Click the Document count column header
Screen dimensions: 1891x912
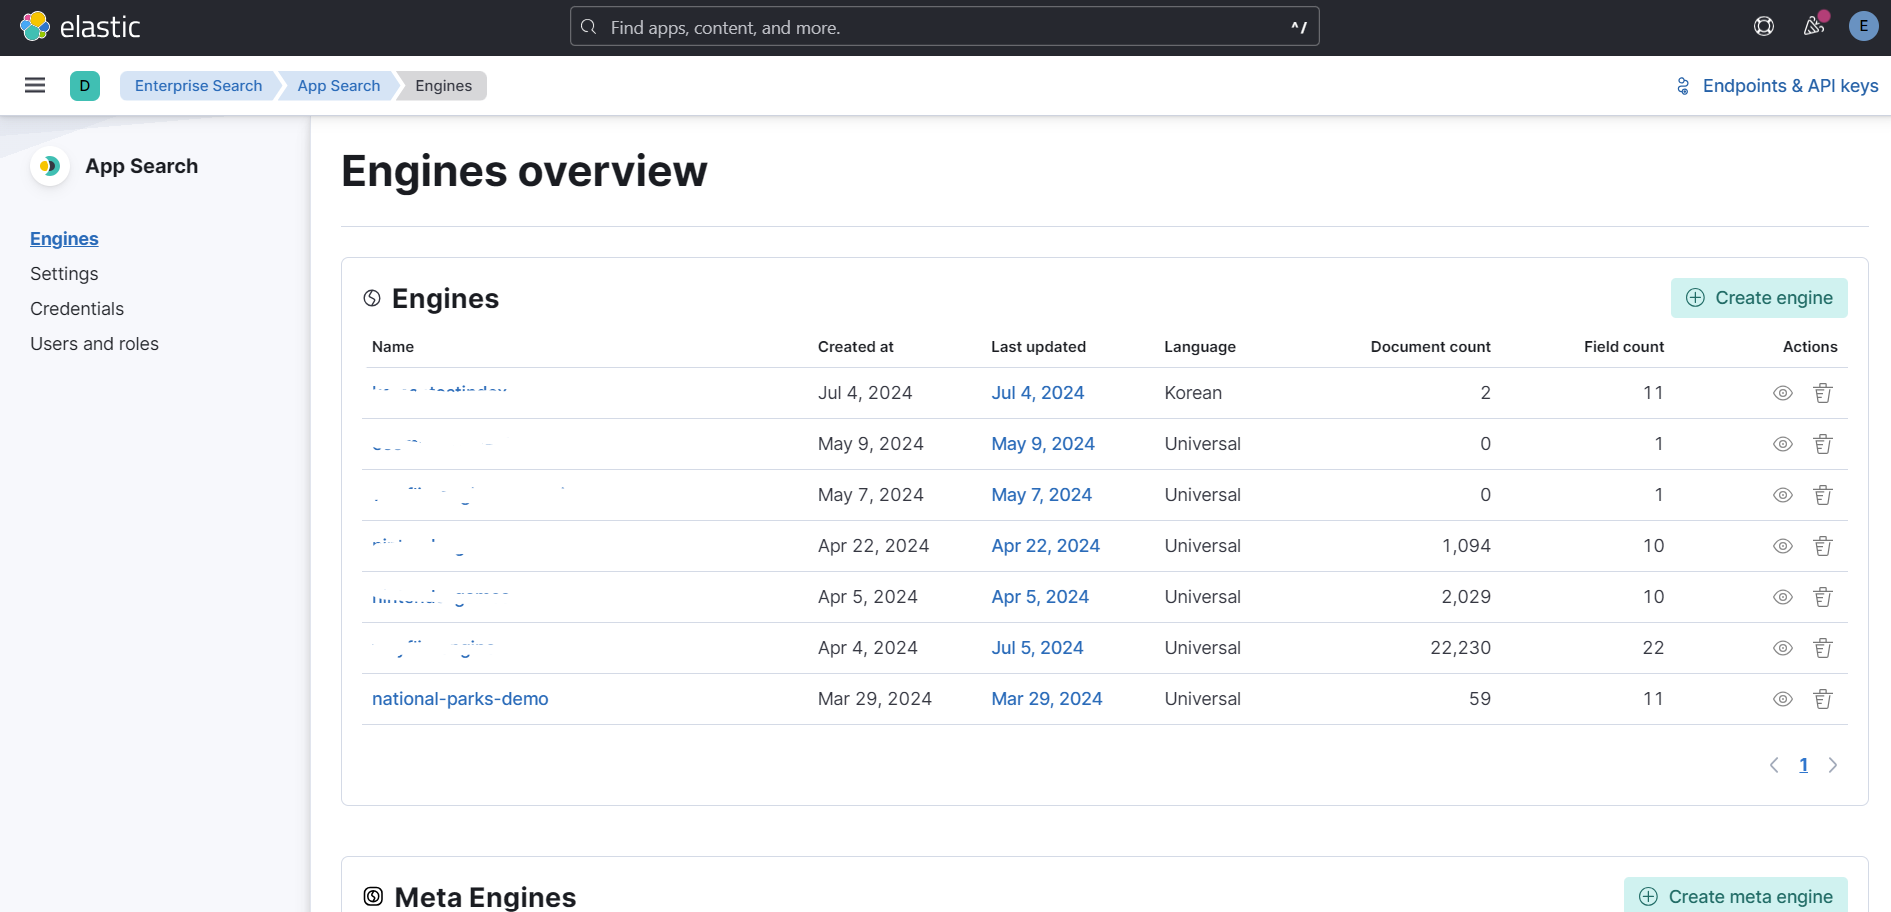tap(1430, 347)
